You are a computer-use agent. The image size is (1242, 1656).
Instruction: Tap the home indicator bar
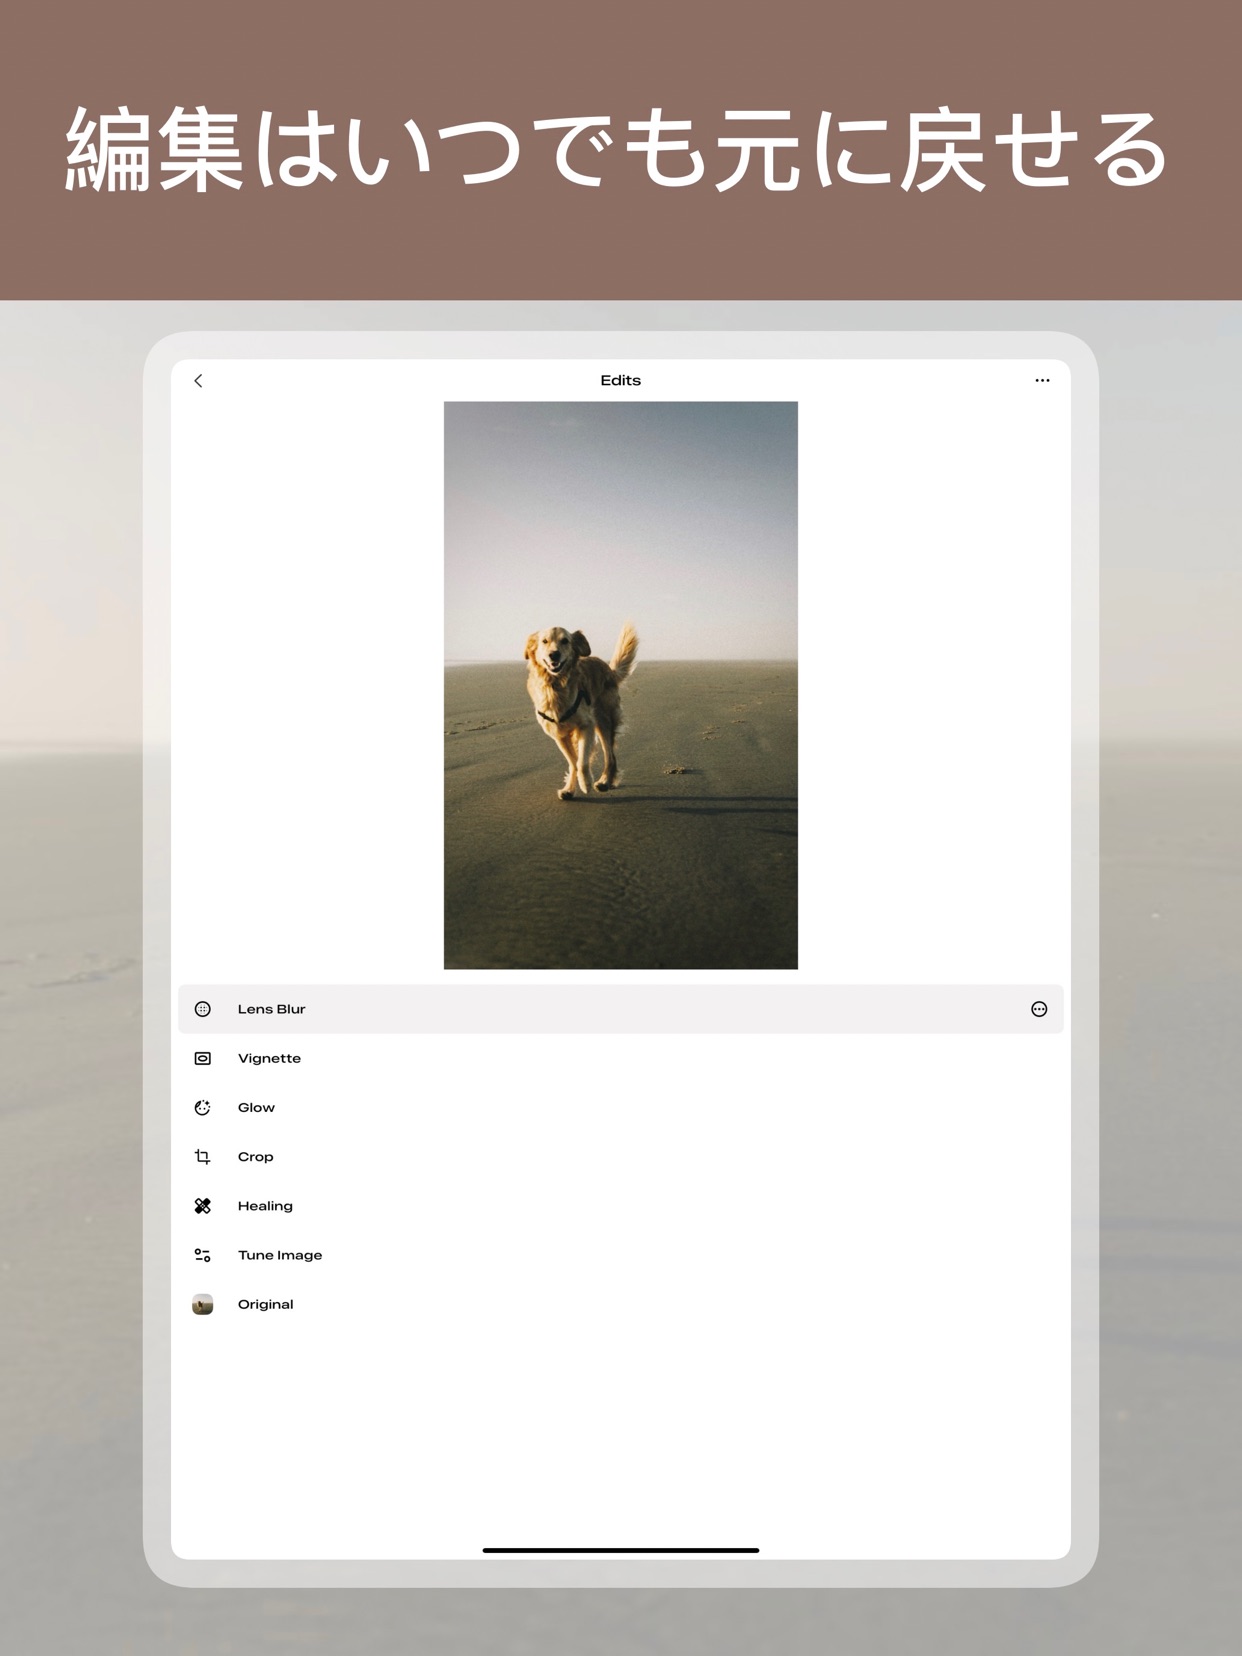click(621, 1550)
